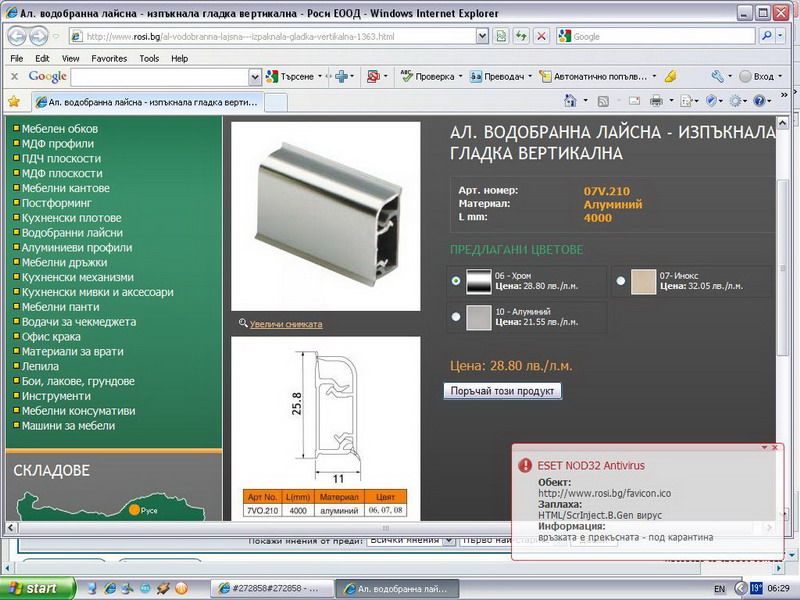The height and width of the screenshot is (600, 800).
Task: Click the Увеличи снимката link
Action: coord(286,324)
